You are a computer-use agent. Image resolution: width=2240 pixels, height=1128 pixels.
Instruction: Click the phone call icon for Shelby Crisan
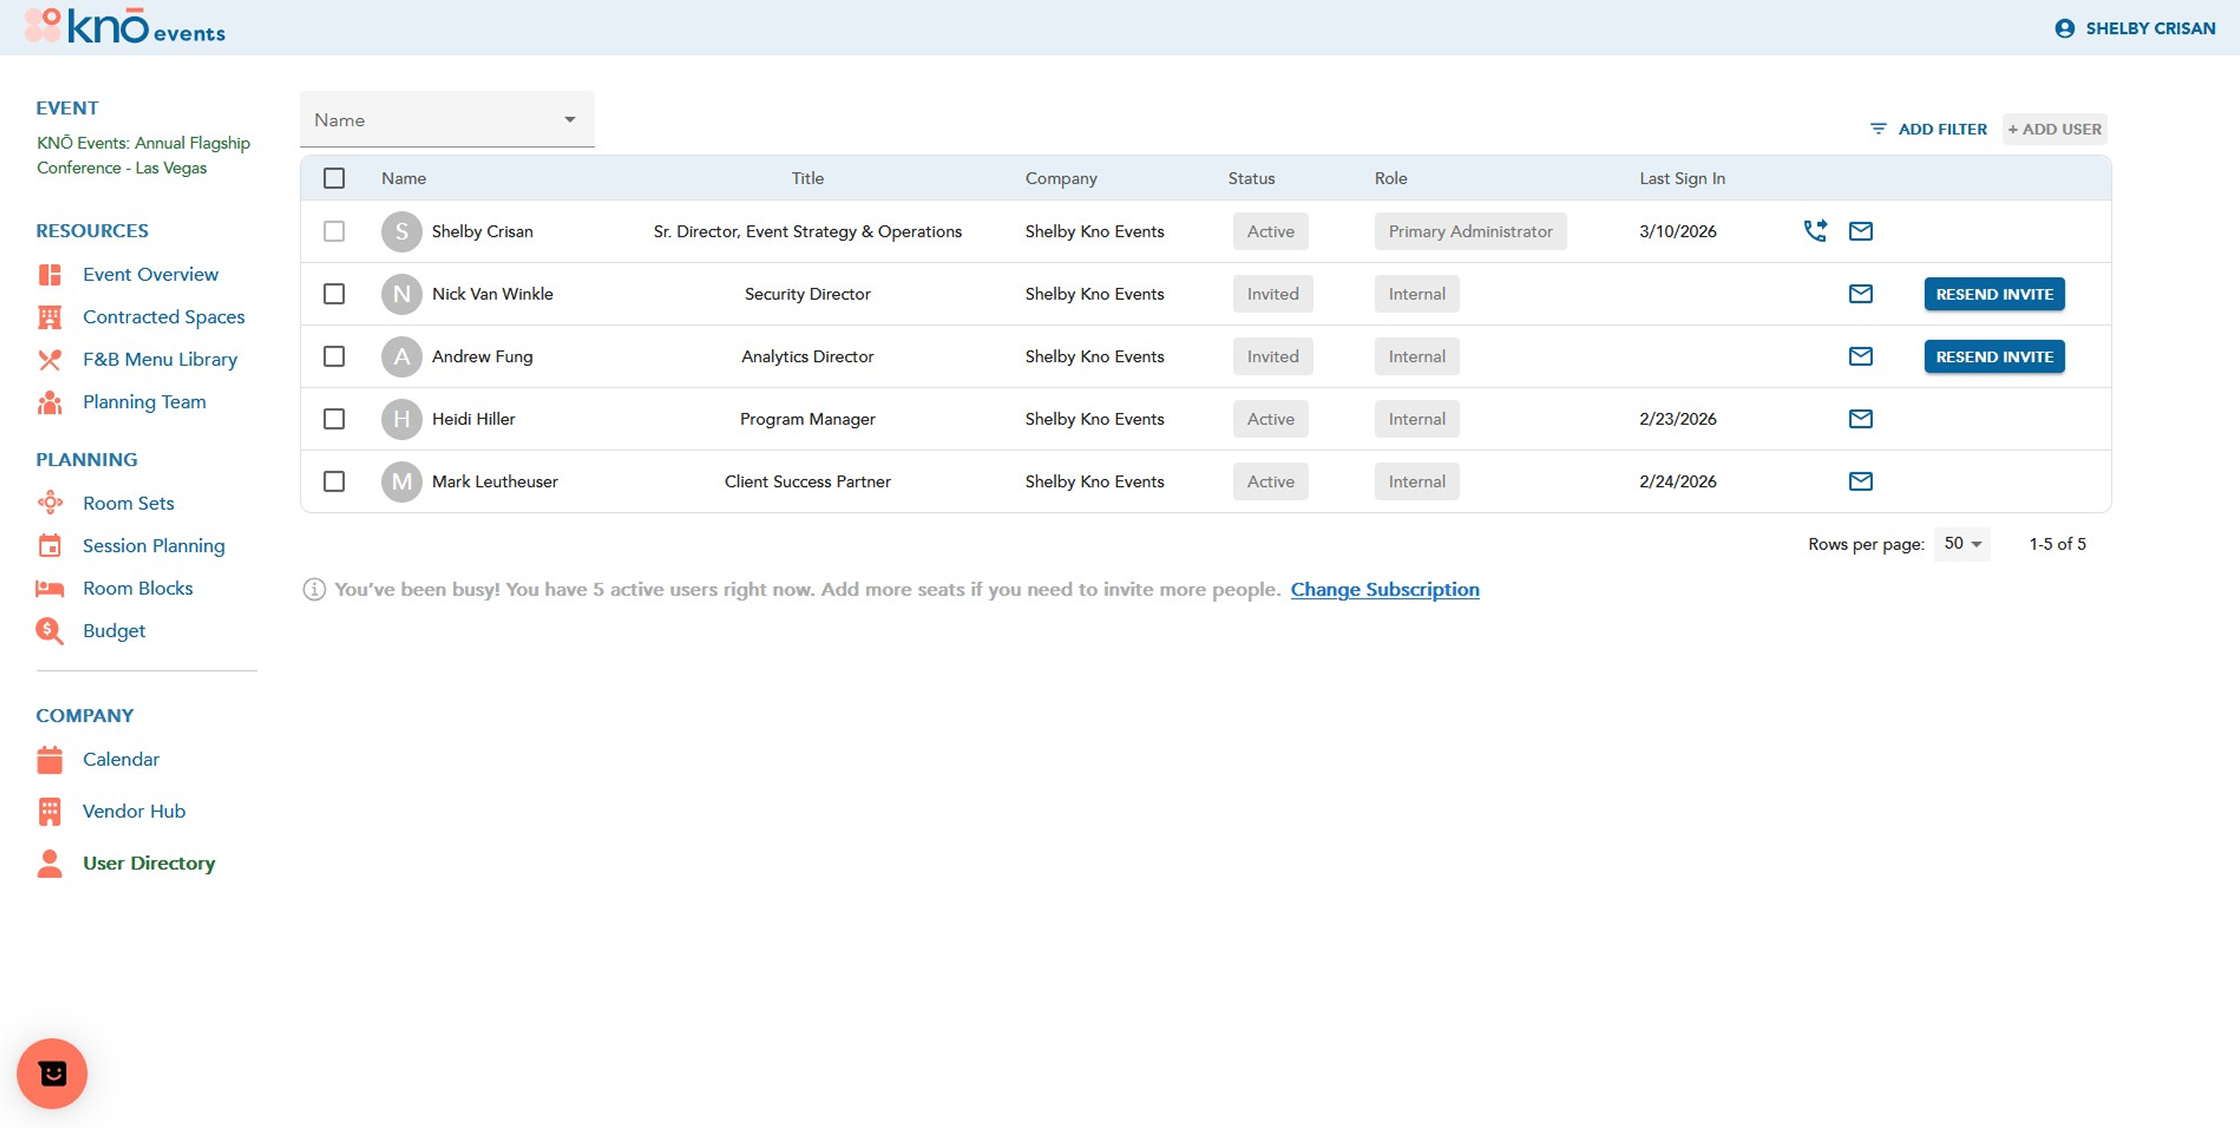(x=1814, y=231)
